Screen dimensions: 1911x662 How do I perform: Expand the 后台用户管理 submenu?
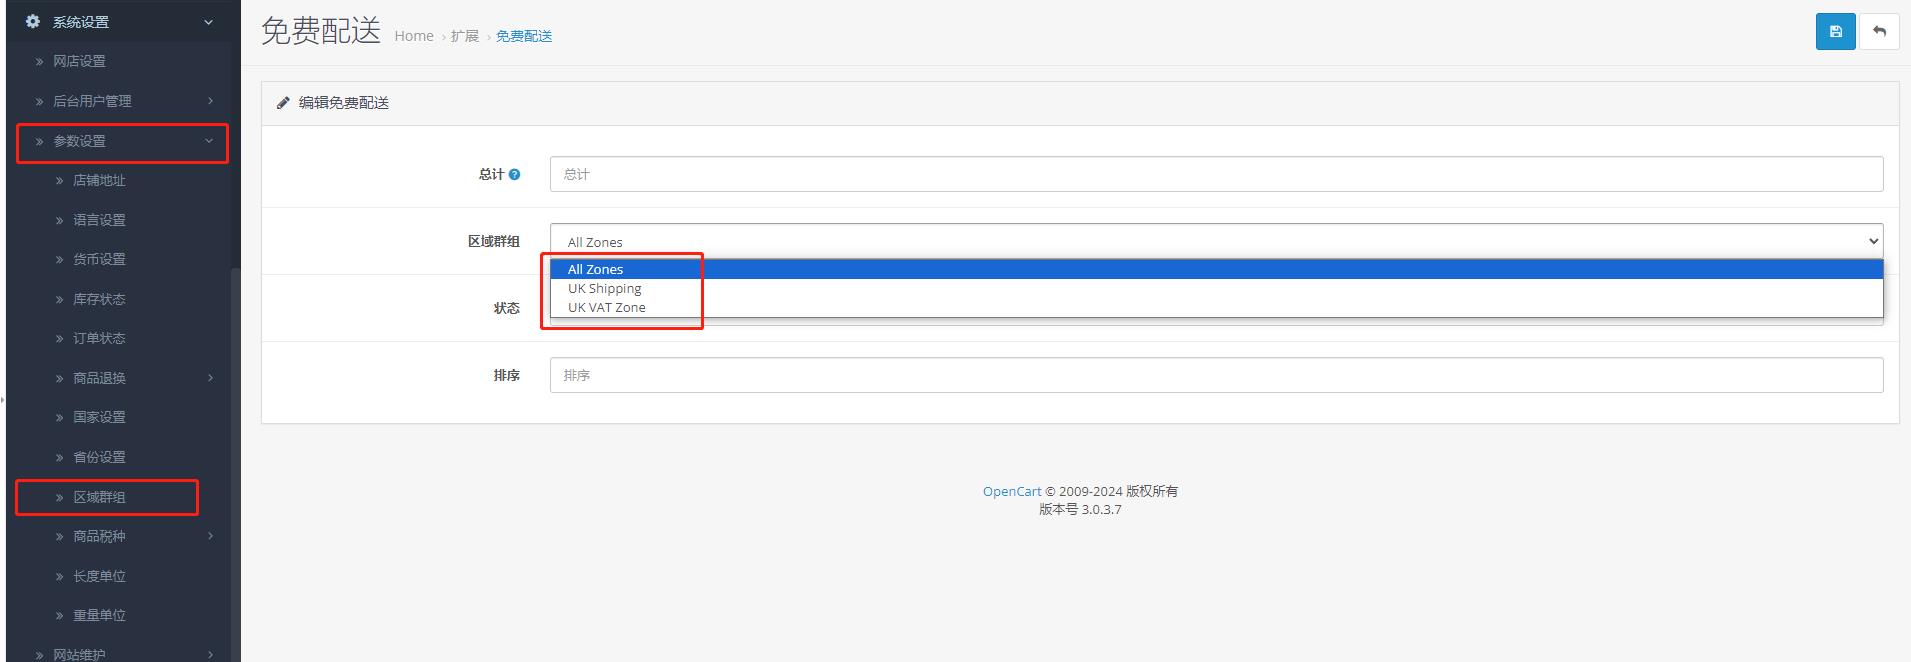point(210,101)
